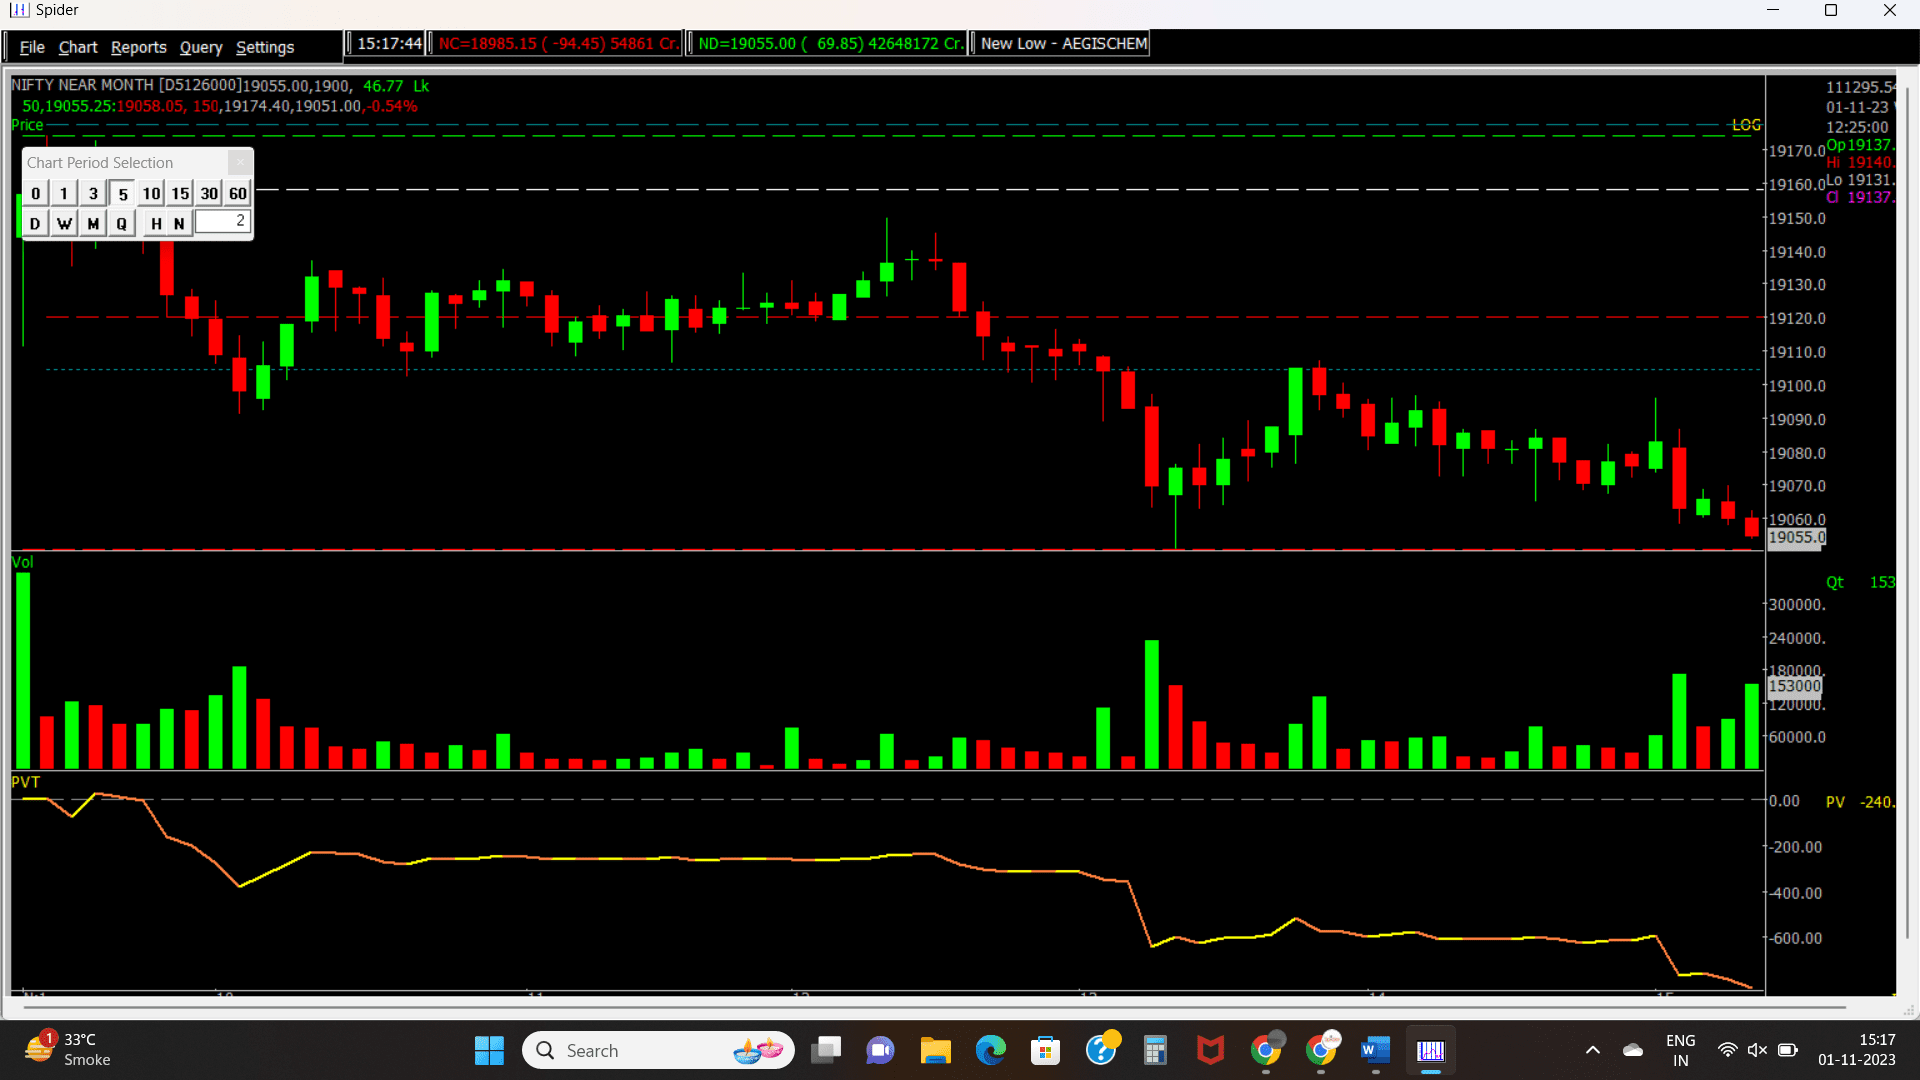
Task: Unmute the system volume in the tray
Action: 1757,1050
